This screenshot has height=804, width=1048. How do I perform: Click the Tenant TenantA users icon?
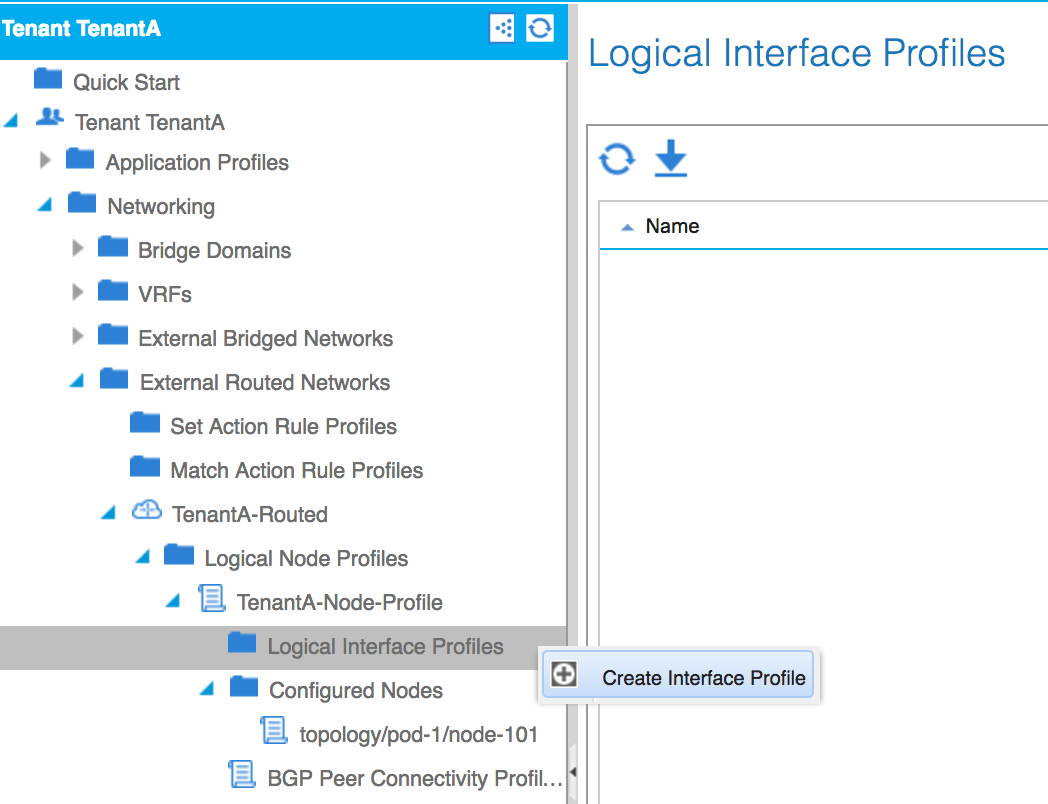(x=49, y=117)
